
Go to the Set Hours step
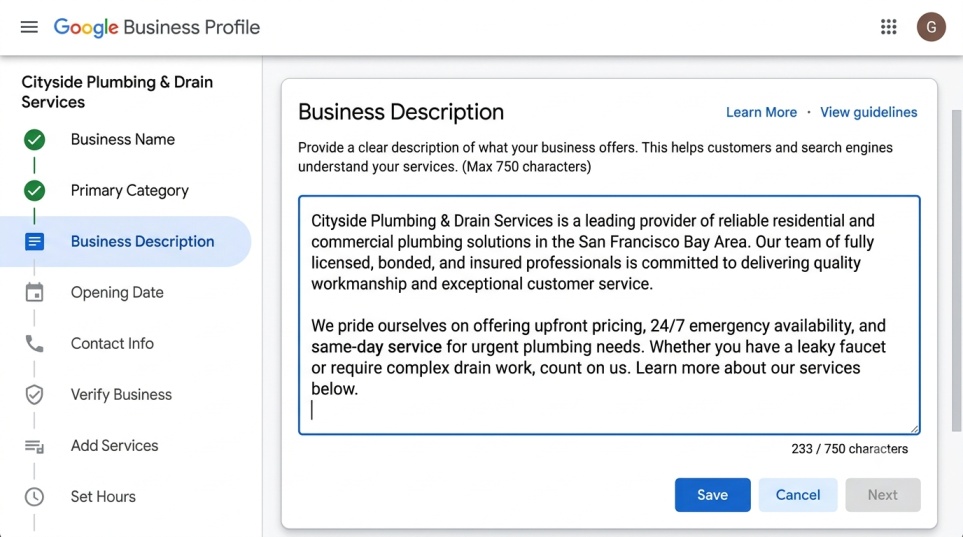point(103,496)
